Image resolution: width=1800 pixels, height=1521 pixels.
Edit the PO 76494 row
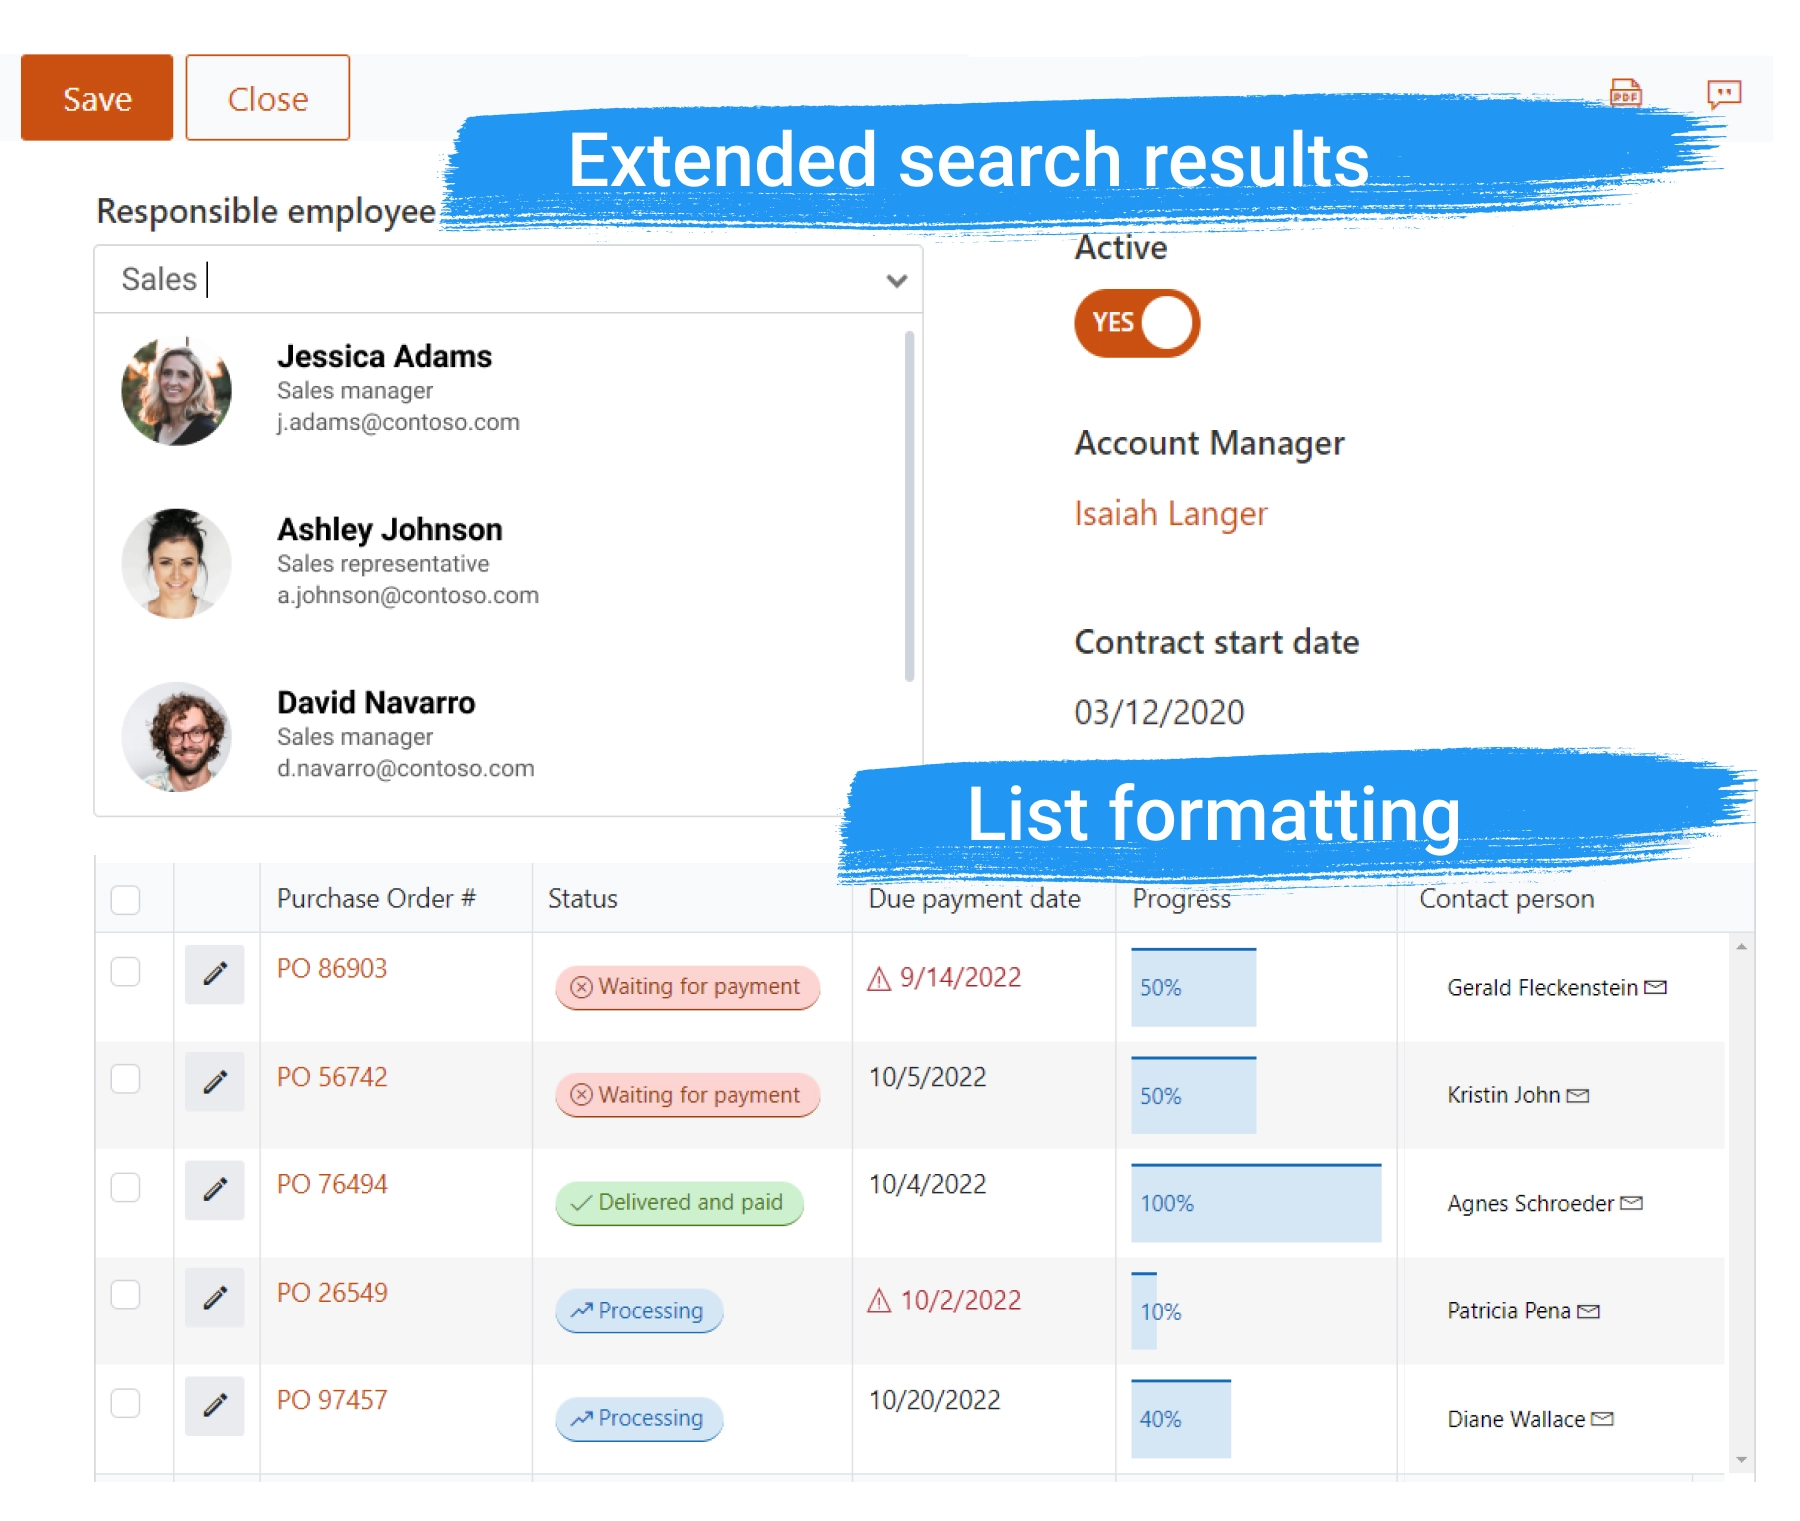214,1190
